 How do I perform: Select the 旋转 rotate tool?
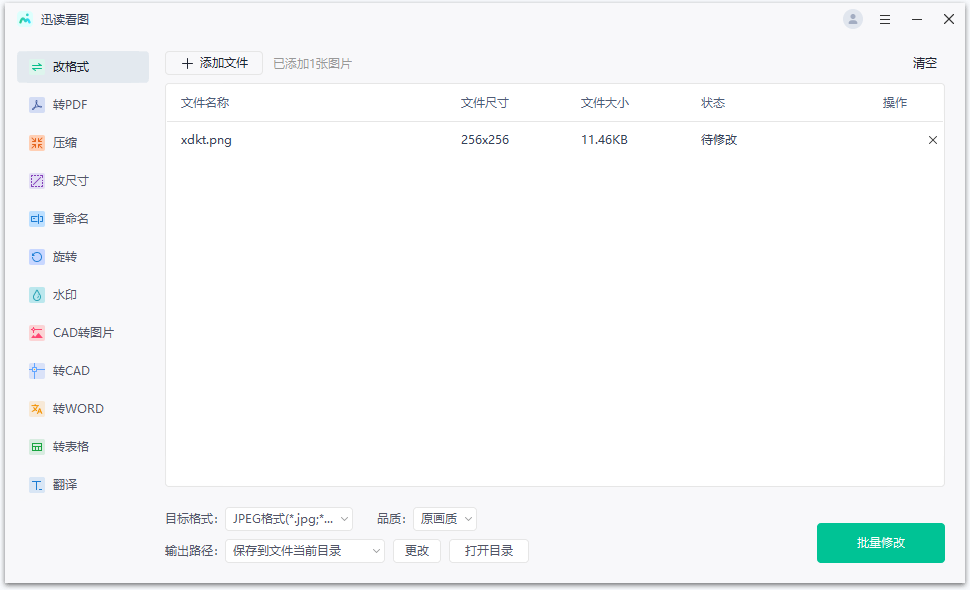pos(68,256)
